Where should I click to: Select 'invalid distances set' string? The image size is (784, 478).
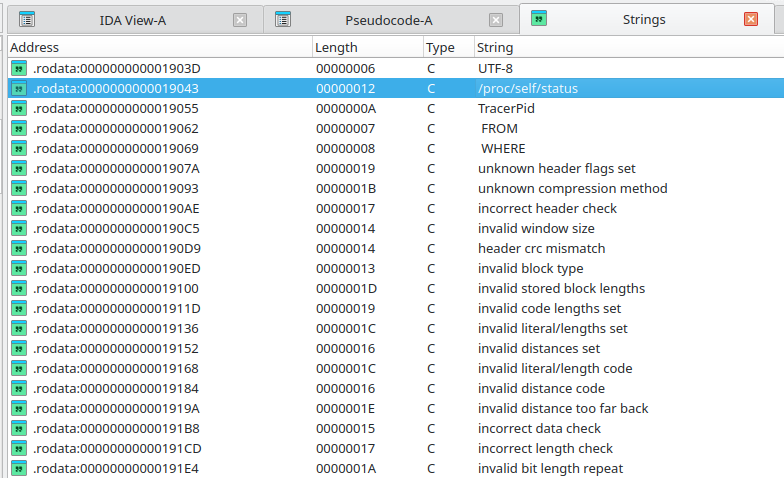539,348
